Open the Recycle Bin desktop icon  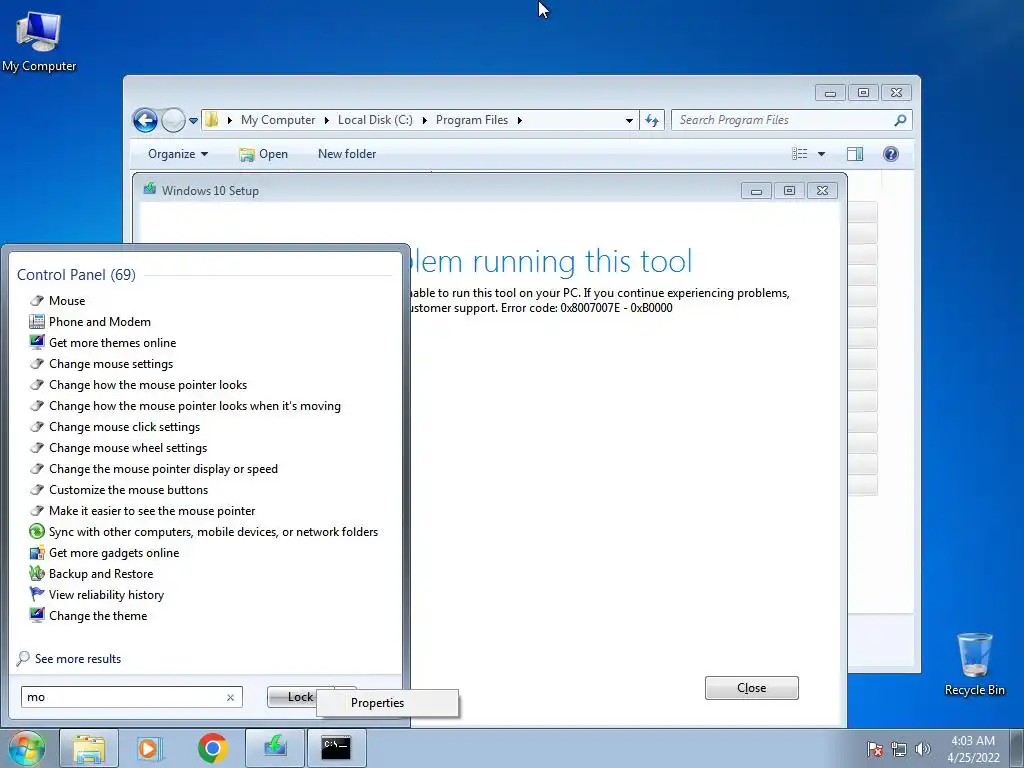(974, 664)
